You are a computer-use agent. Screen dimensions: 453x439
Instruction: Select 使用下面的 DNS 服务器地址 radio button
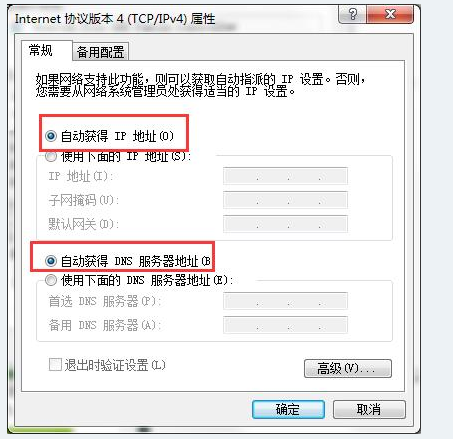tap(51, 280)
